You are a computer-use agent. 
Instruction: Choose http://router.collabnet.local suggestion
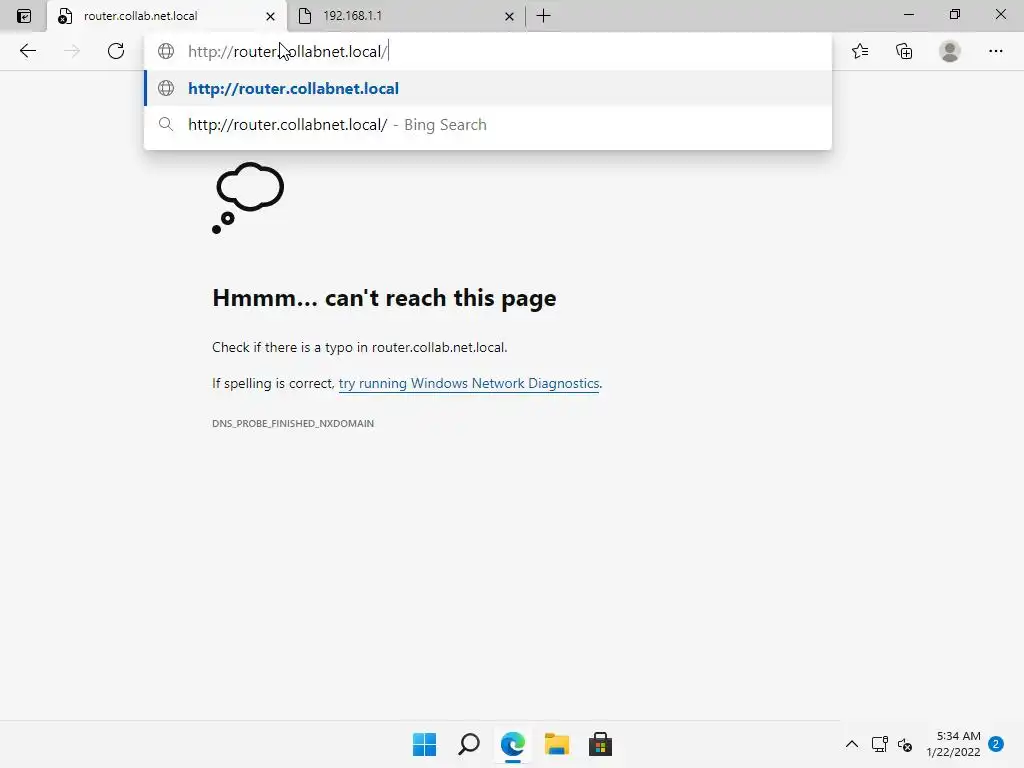pos(487,88)
